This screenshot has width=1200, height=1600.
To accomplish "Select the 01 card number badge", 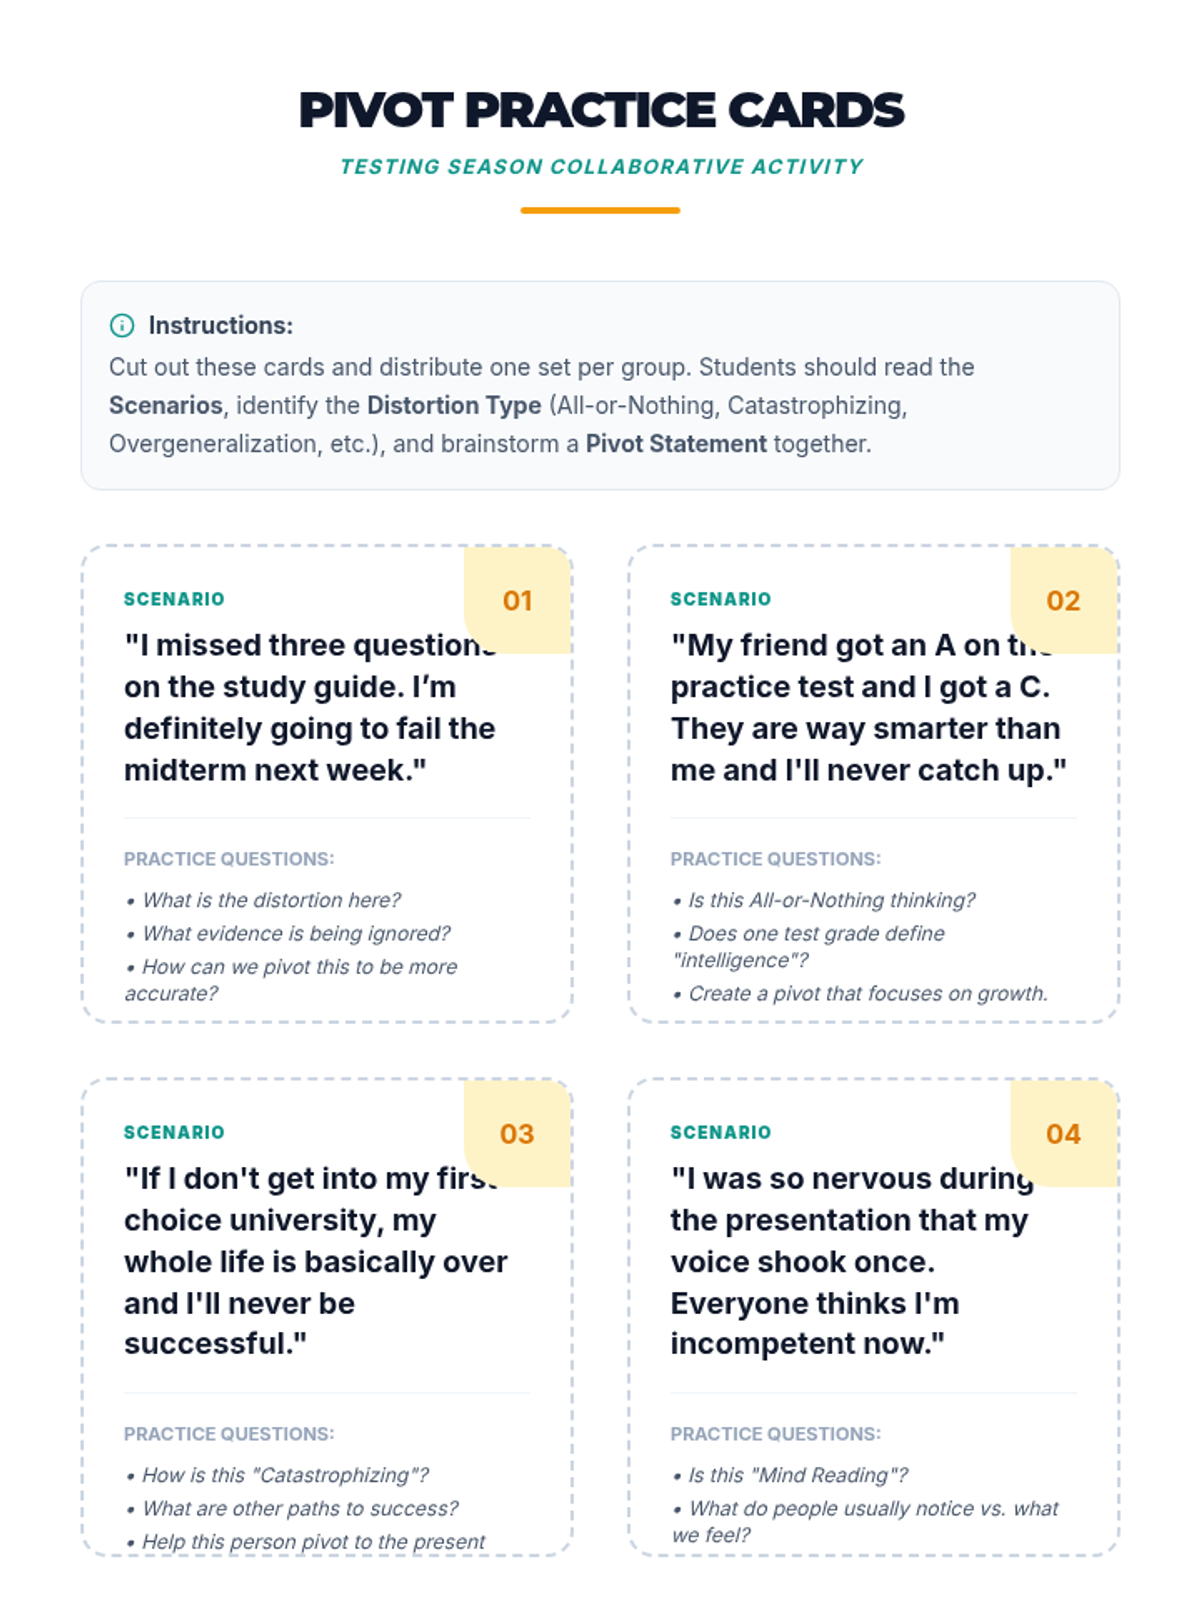I will (518, 600).
